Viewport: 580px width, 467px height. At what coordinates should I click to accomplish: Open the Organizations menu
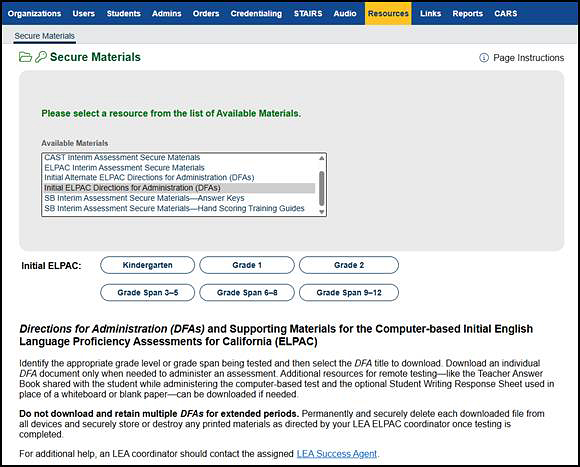pyautogui.click(x=34, y=14)
